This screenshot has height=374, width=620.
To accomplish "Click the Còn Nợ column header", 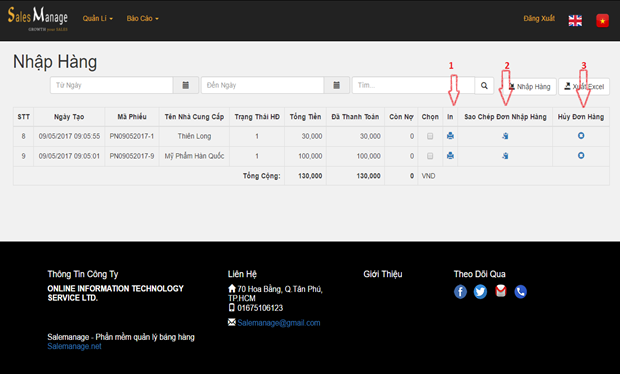I will 401,117.
